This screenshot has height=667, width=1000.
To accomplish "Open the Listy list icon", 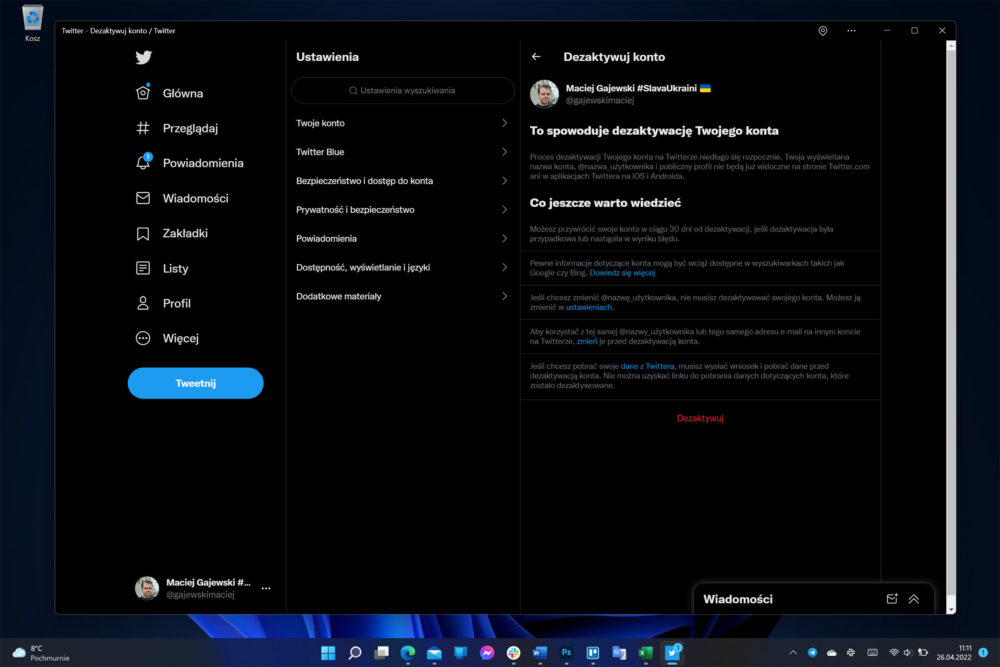I will click(x=143, y=268).
